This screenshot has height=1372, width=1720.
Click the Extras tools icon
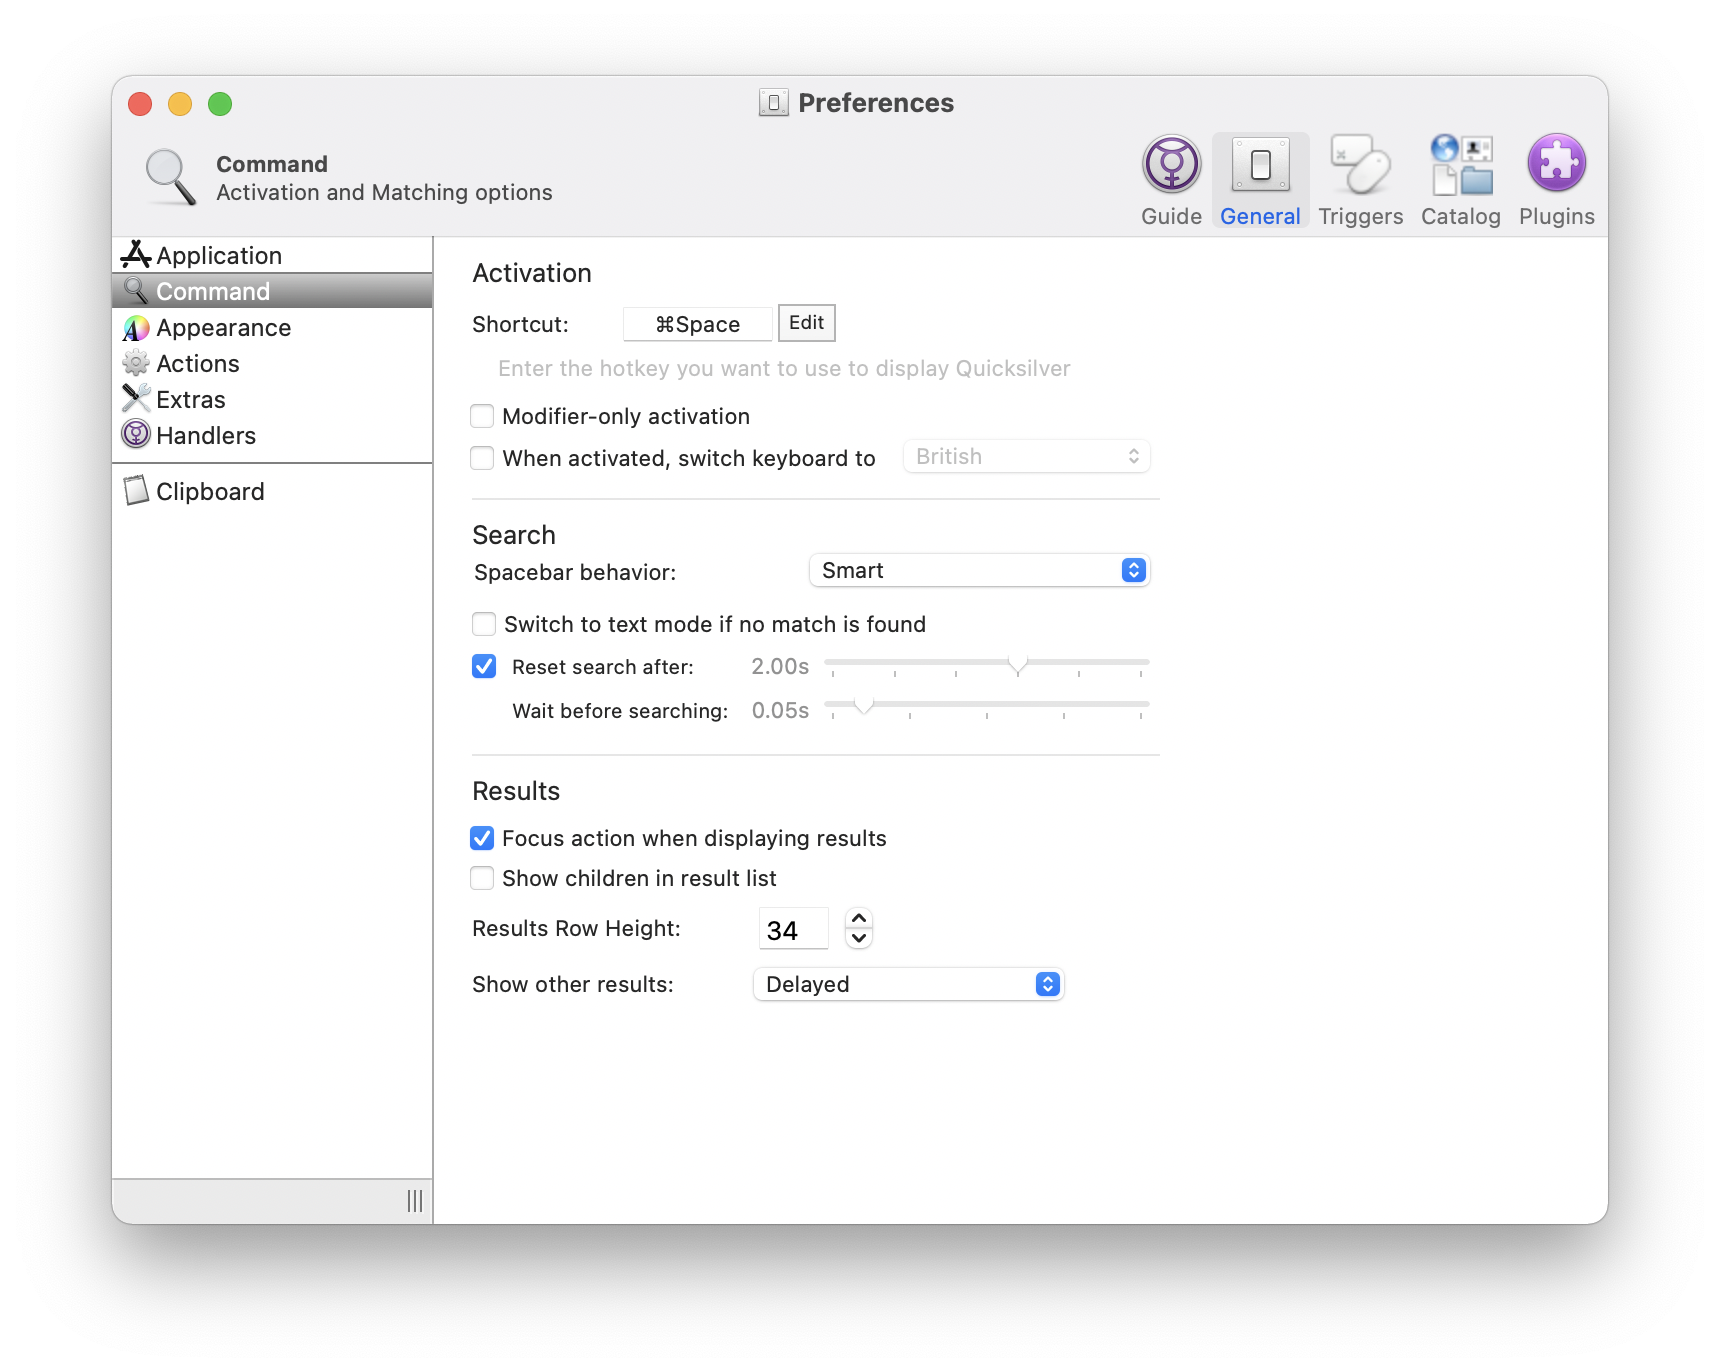coord(136,399)
